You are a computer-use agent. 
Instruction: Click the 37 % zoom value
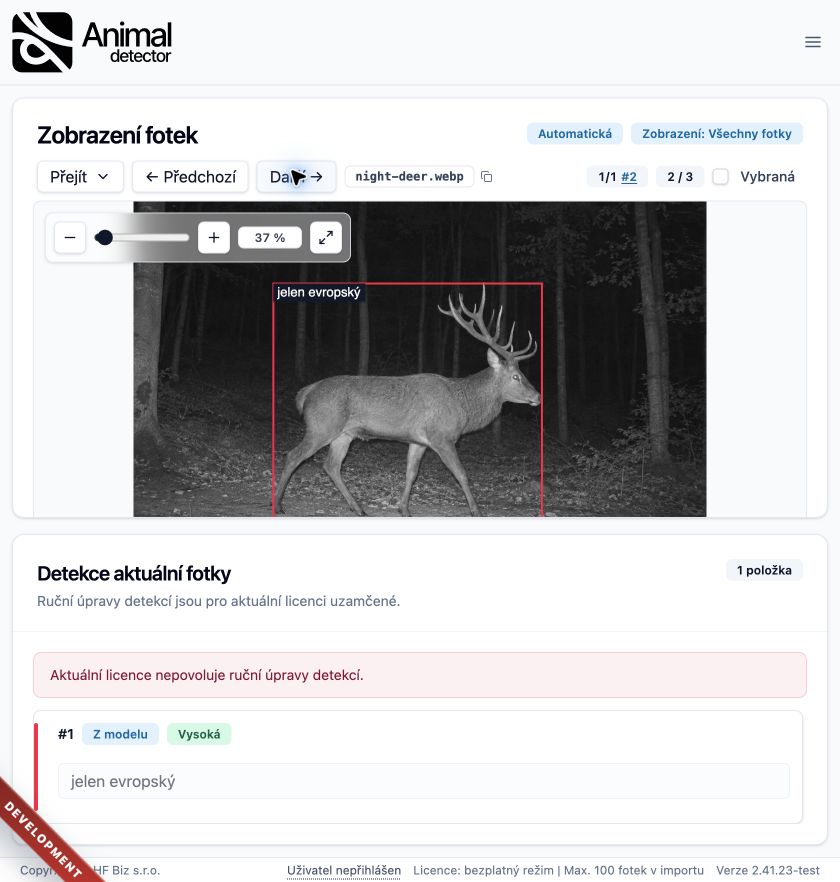pyautogui.click(x=270, y=237)
